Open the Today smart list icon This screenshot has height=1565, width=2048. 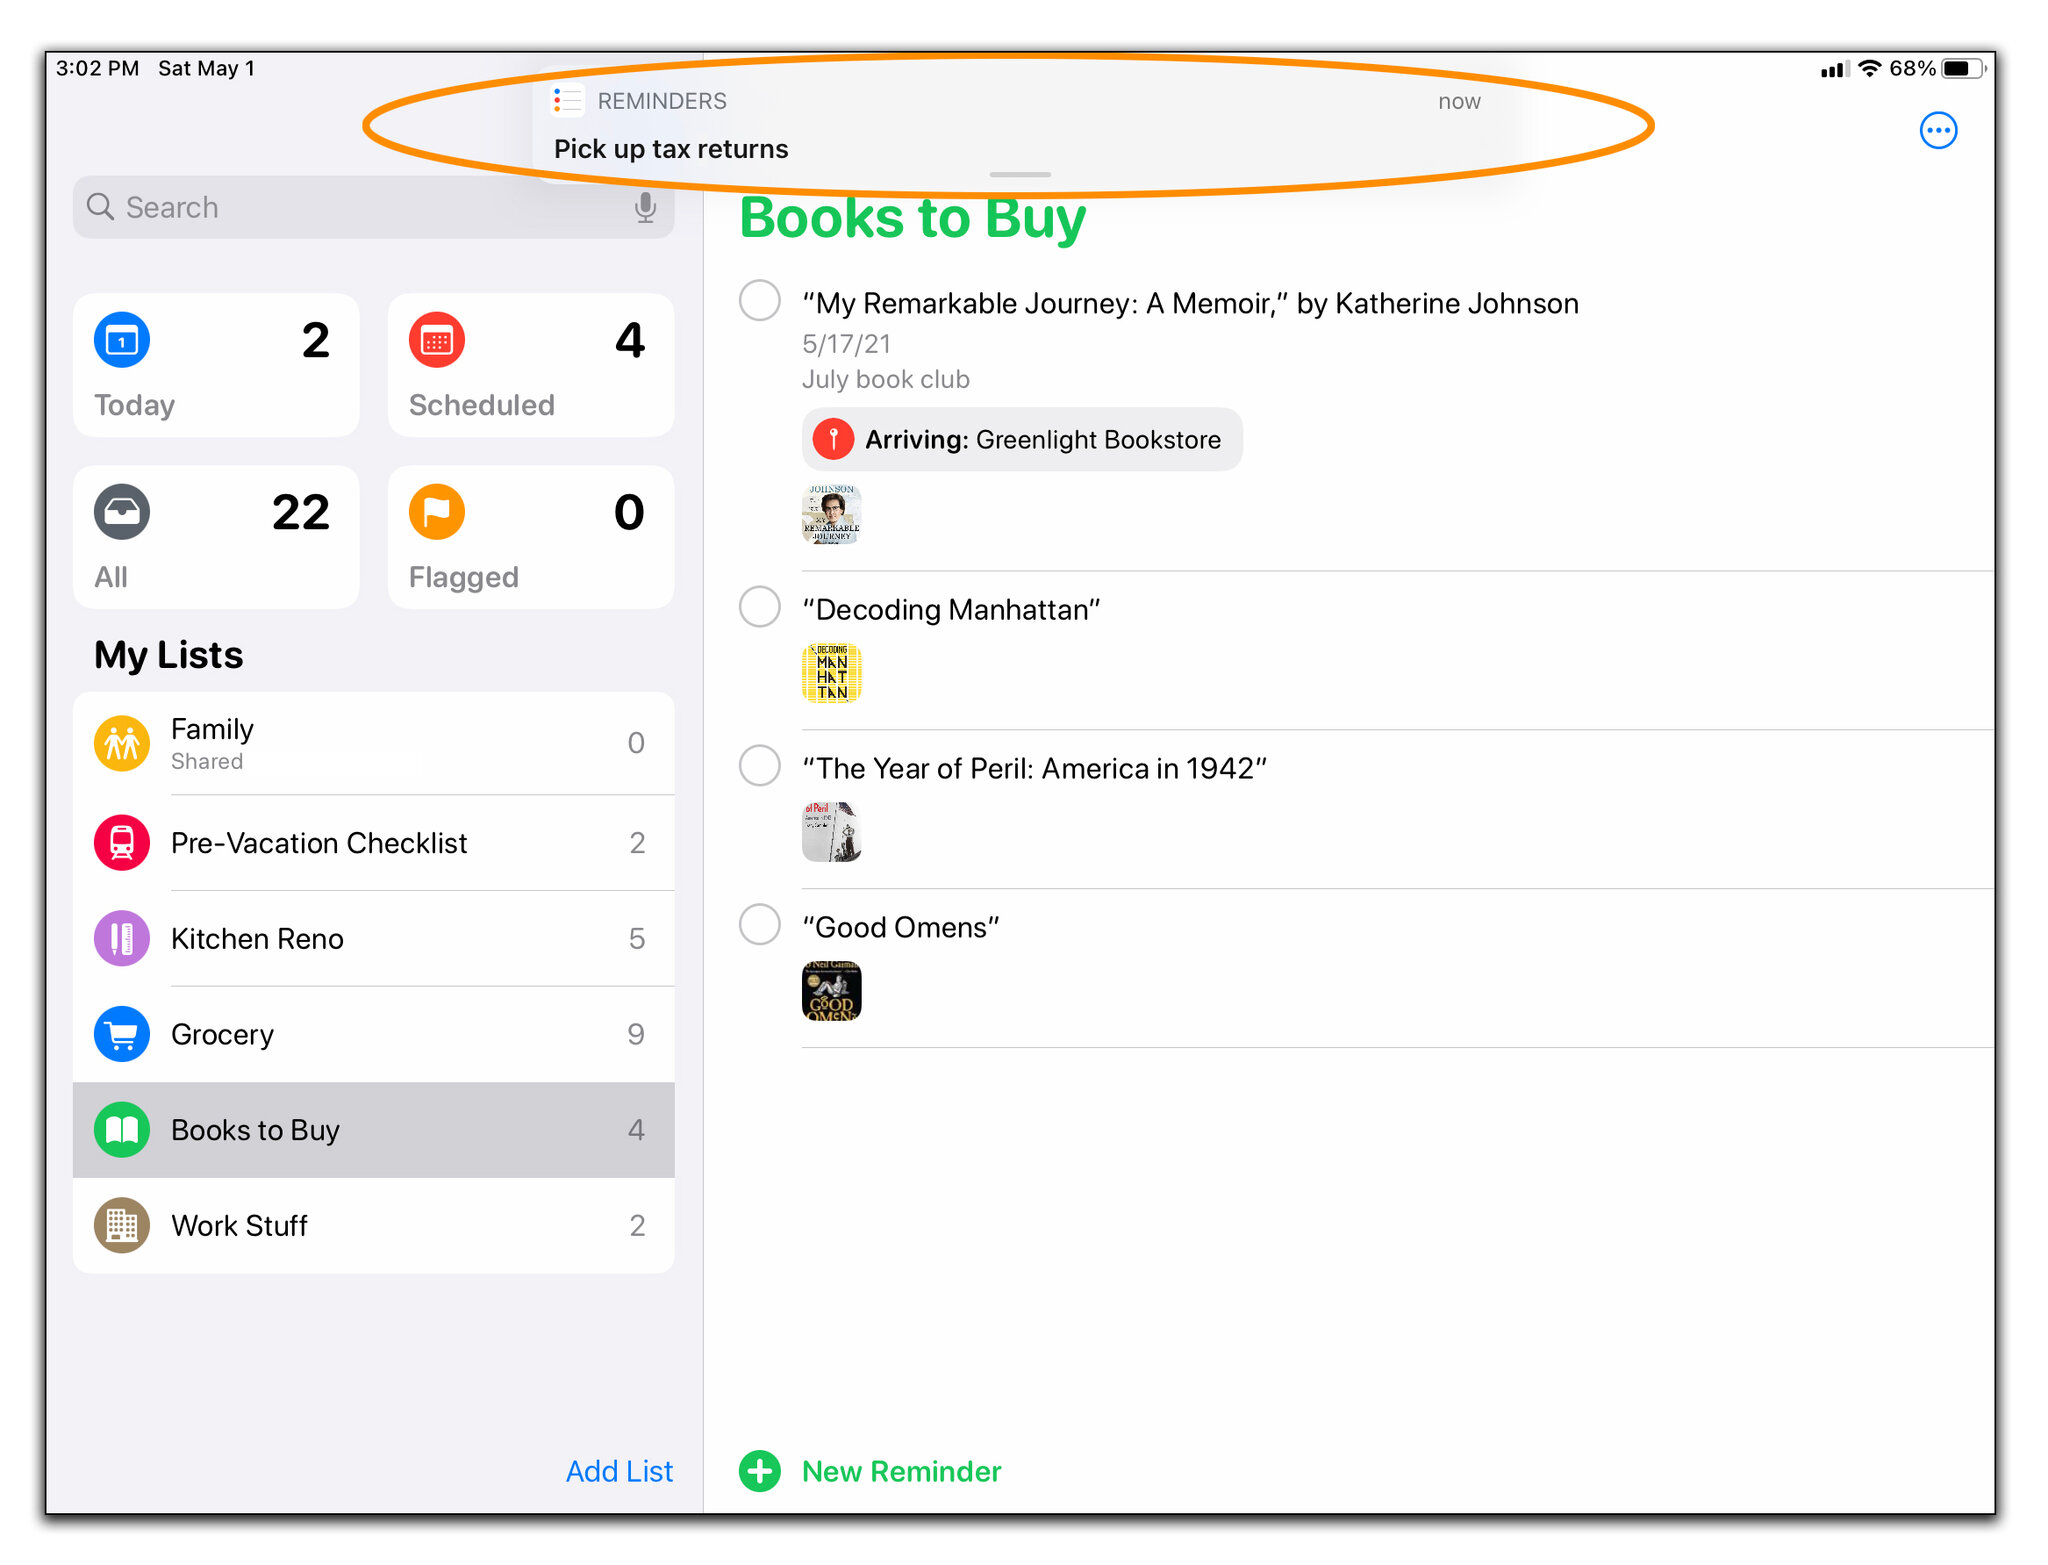click(x=122, y=341)
